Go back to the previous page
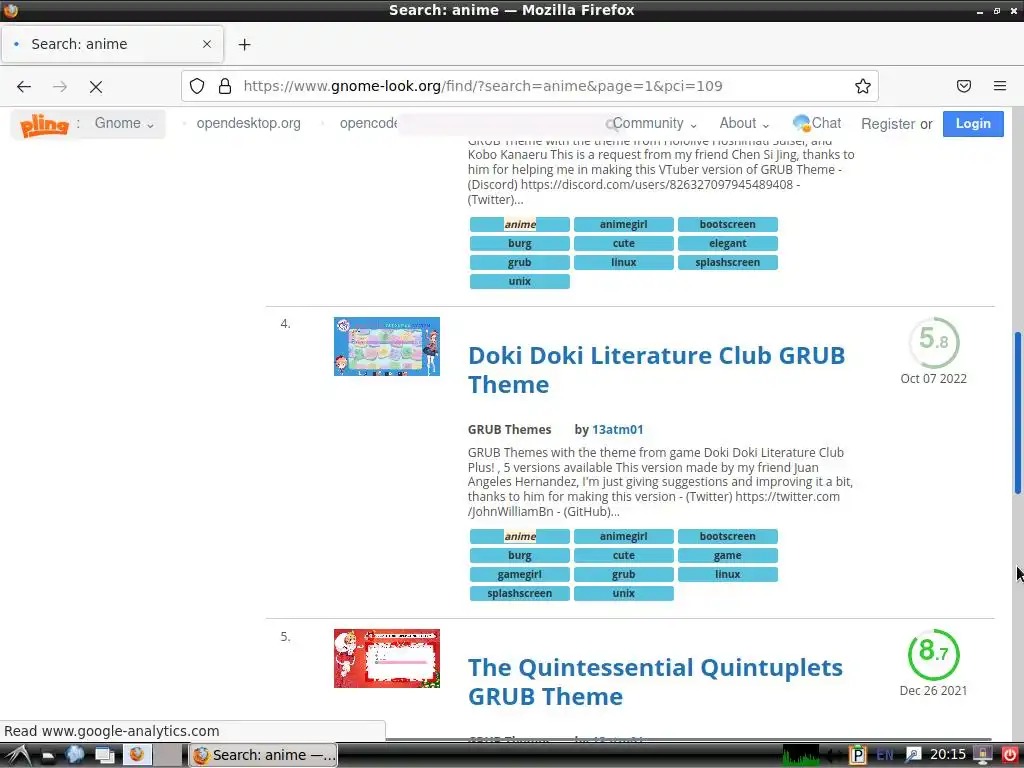 24,86
